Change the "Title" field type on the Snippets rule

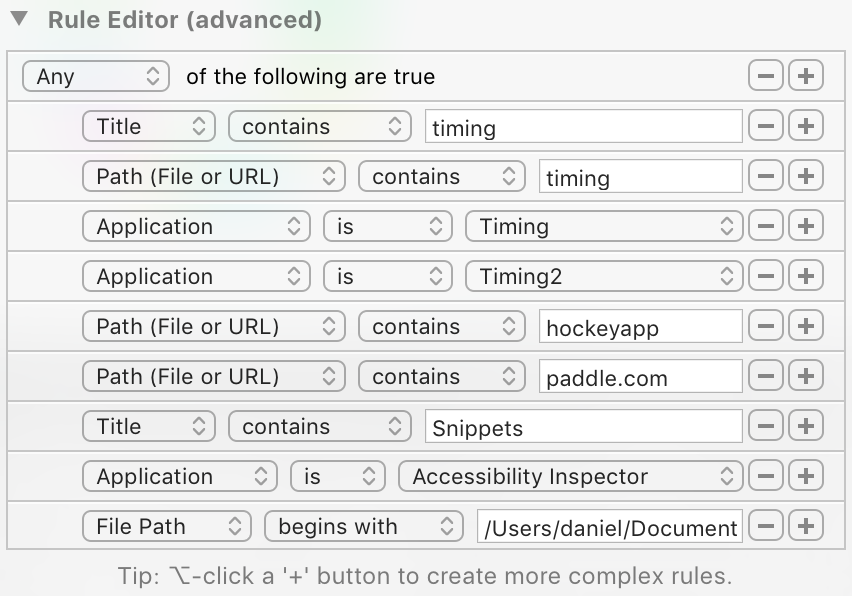tap(148, 426)
